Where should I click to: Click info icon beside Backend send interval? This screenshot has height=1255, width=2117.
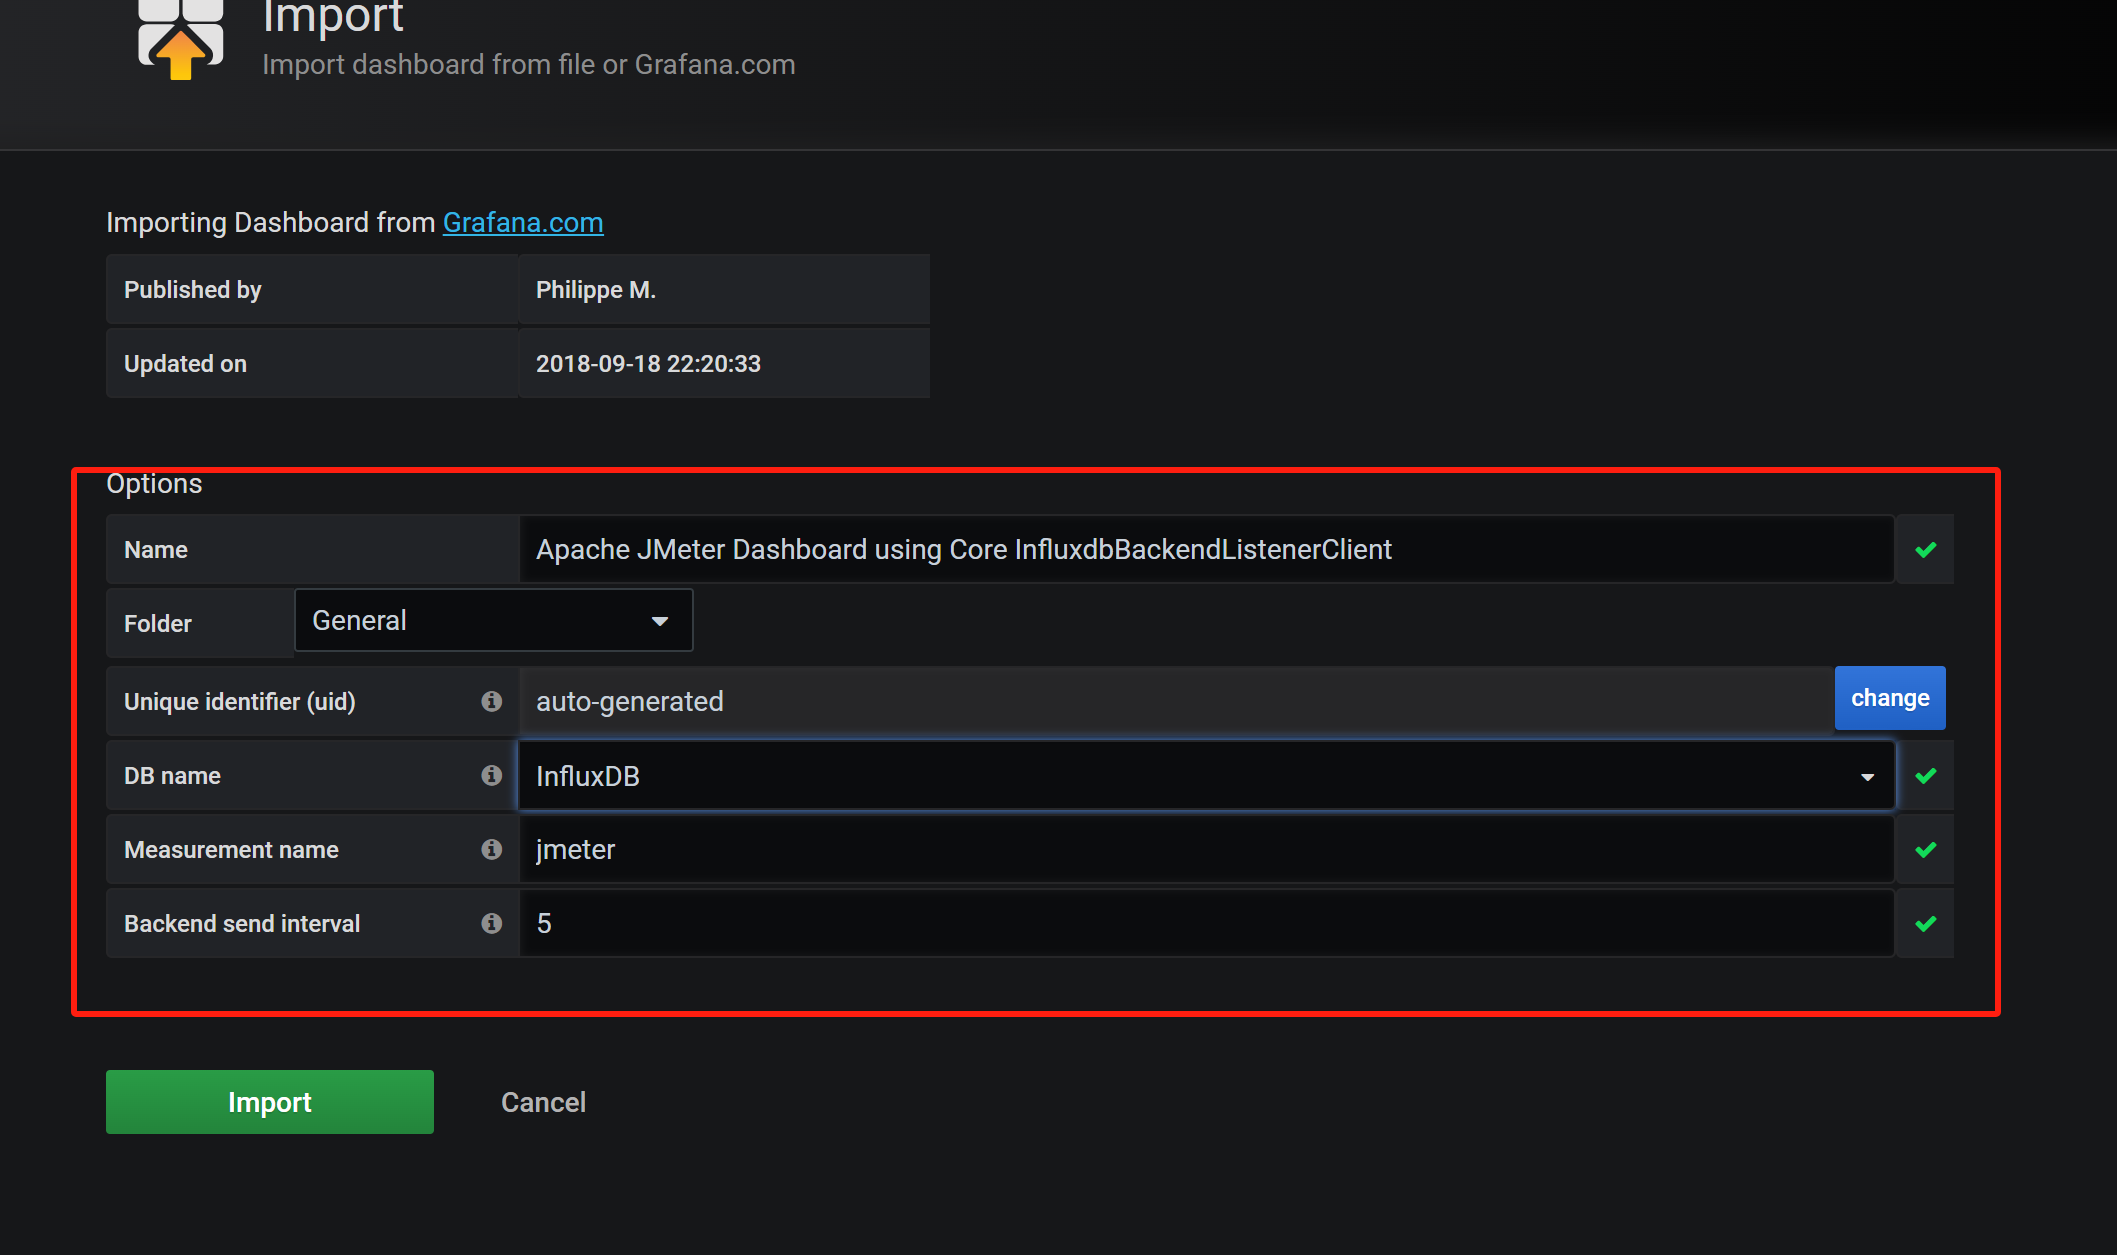[x=491, y=923]
